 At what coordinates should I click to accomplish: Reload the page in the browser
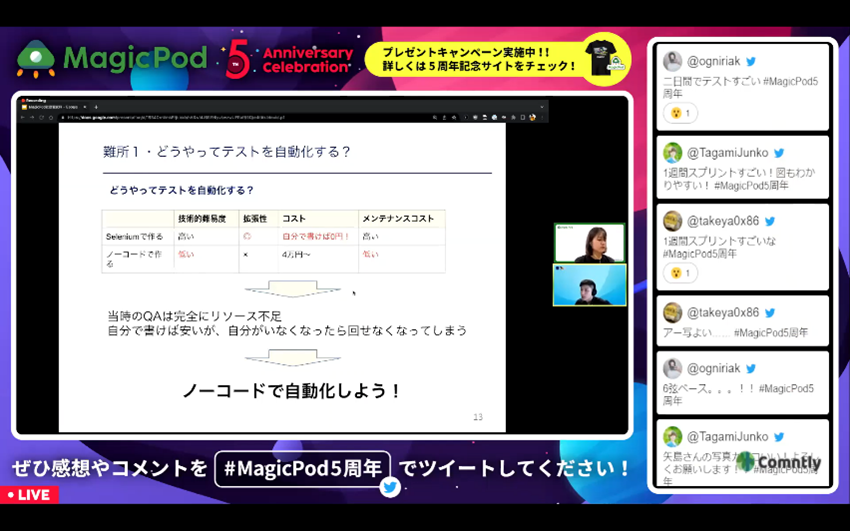pyautogui.click(x=41, y=117)
